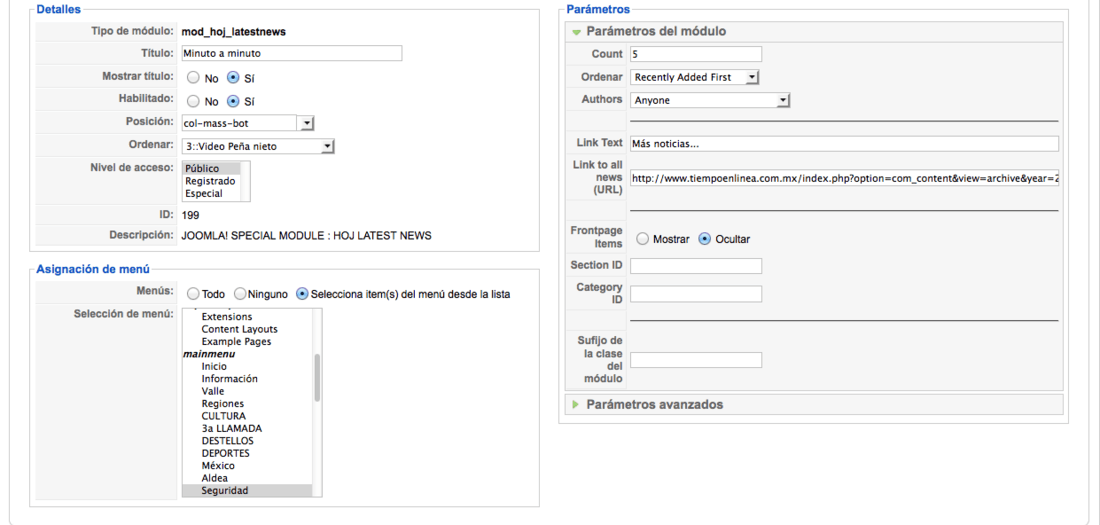Open Recently Added First ordering dropdown
1100x525 pixels.
[x=695, y=77]
